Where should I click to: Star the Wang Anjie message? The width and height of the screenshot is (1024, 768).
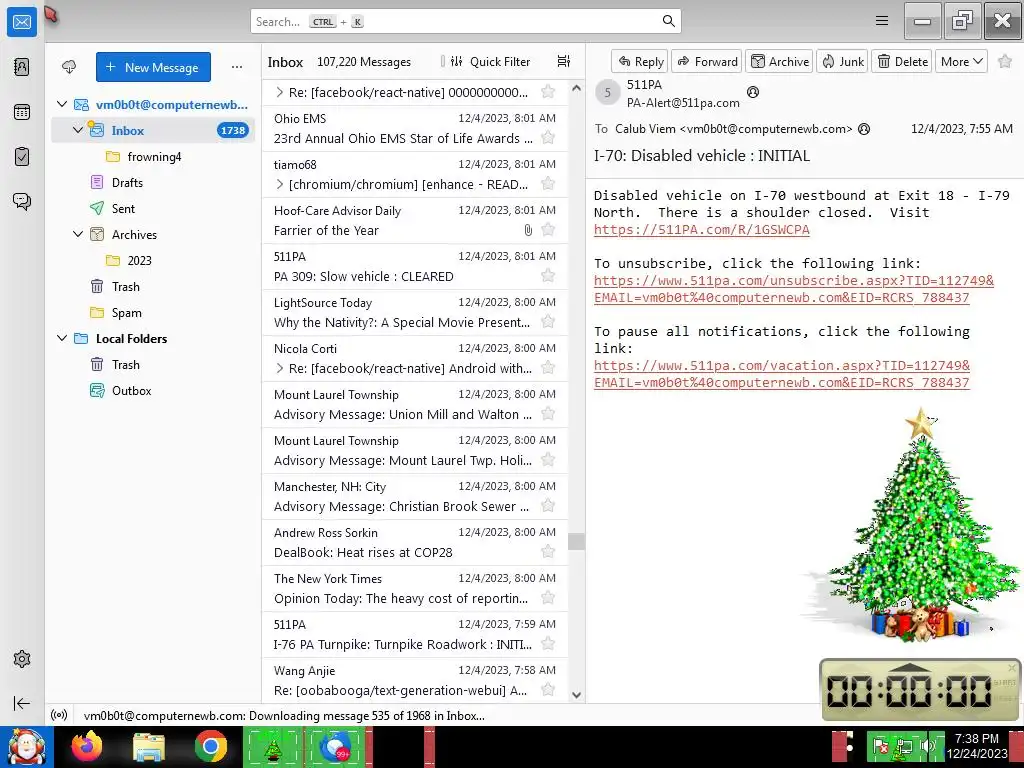coord(549,690)
